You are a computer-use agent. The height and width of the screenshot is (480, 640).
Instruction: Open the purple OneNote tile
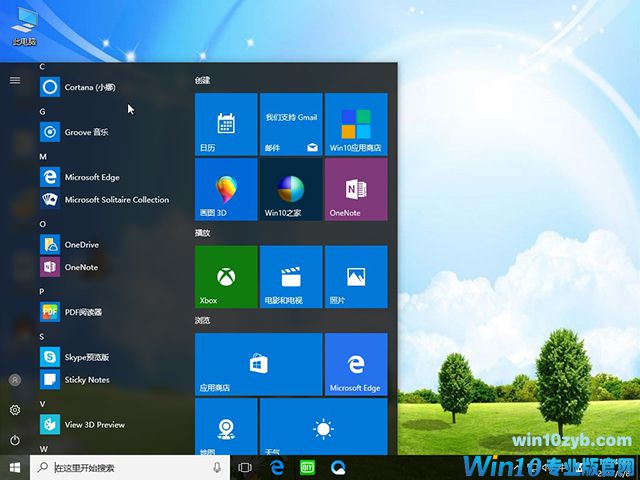tap(356, 189)
